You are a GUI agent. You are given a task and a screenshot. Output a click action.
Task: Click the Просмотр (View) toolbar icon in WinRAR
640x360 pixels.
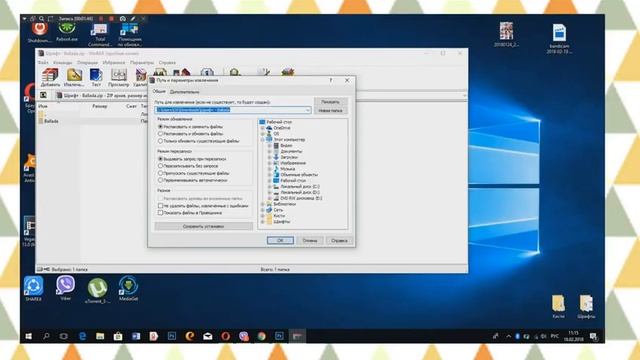point(119,78)
